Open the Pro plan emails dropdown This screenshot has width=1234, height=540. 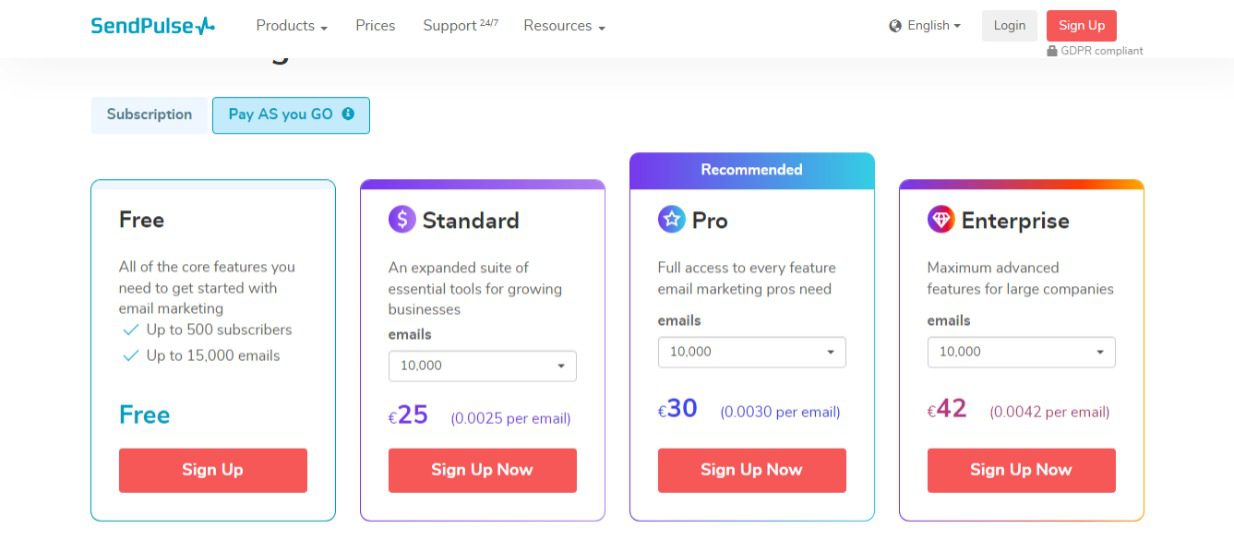click(x=751, y=352)
